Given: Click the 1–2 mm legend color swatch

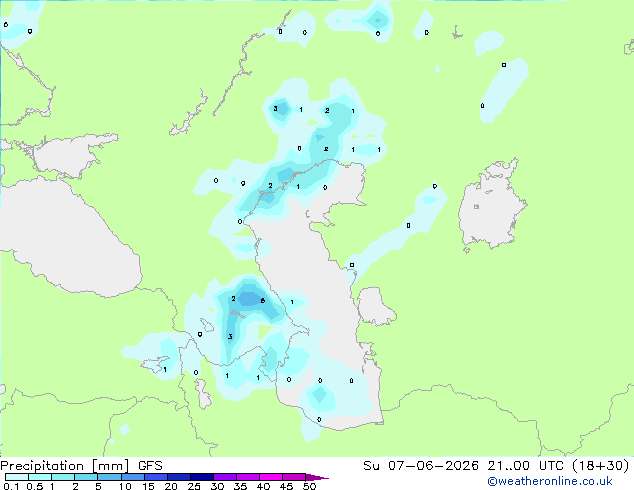Looking at the screenshot, I should (63, 477).
